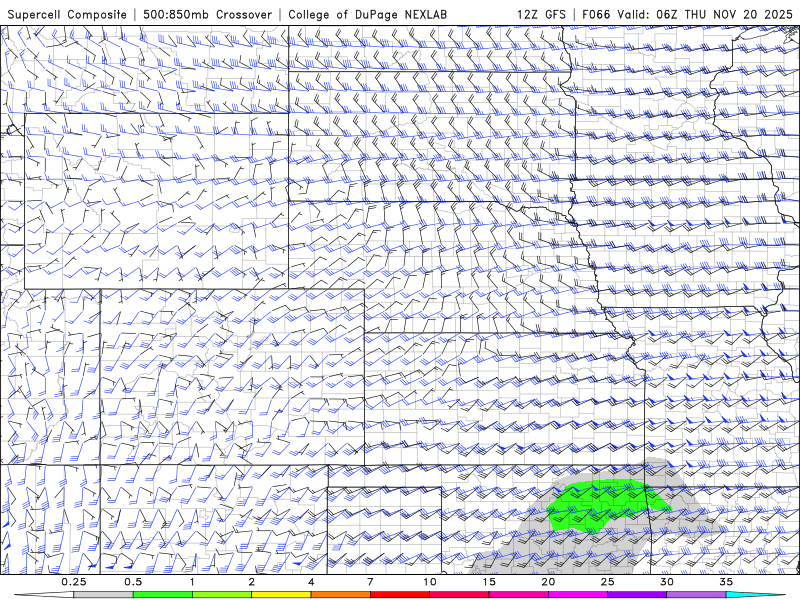Click the '15' legend value
Screen dimensions: 800x600
pos(489,582)
